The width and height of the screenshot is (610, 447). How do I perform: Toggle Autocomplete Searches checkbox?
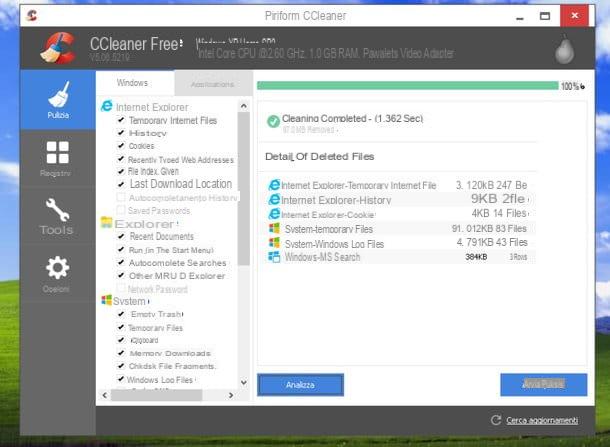pos(121,263)
